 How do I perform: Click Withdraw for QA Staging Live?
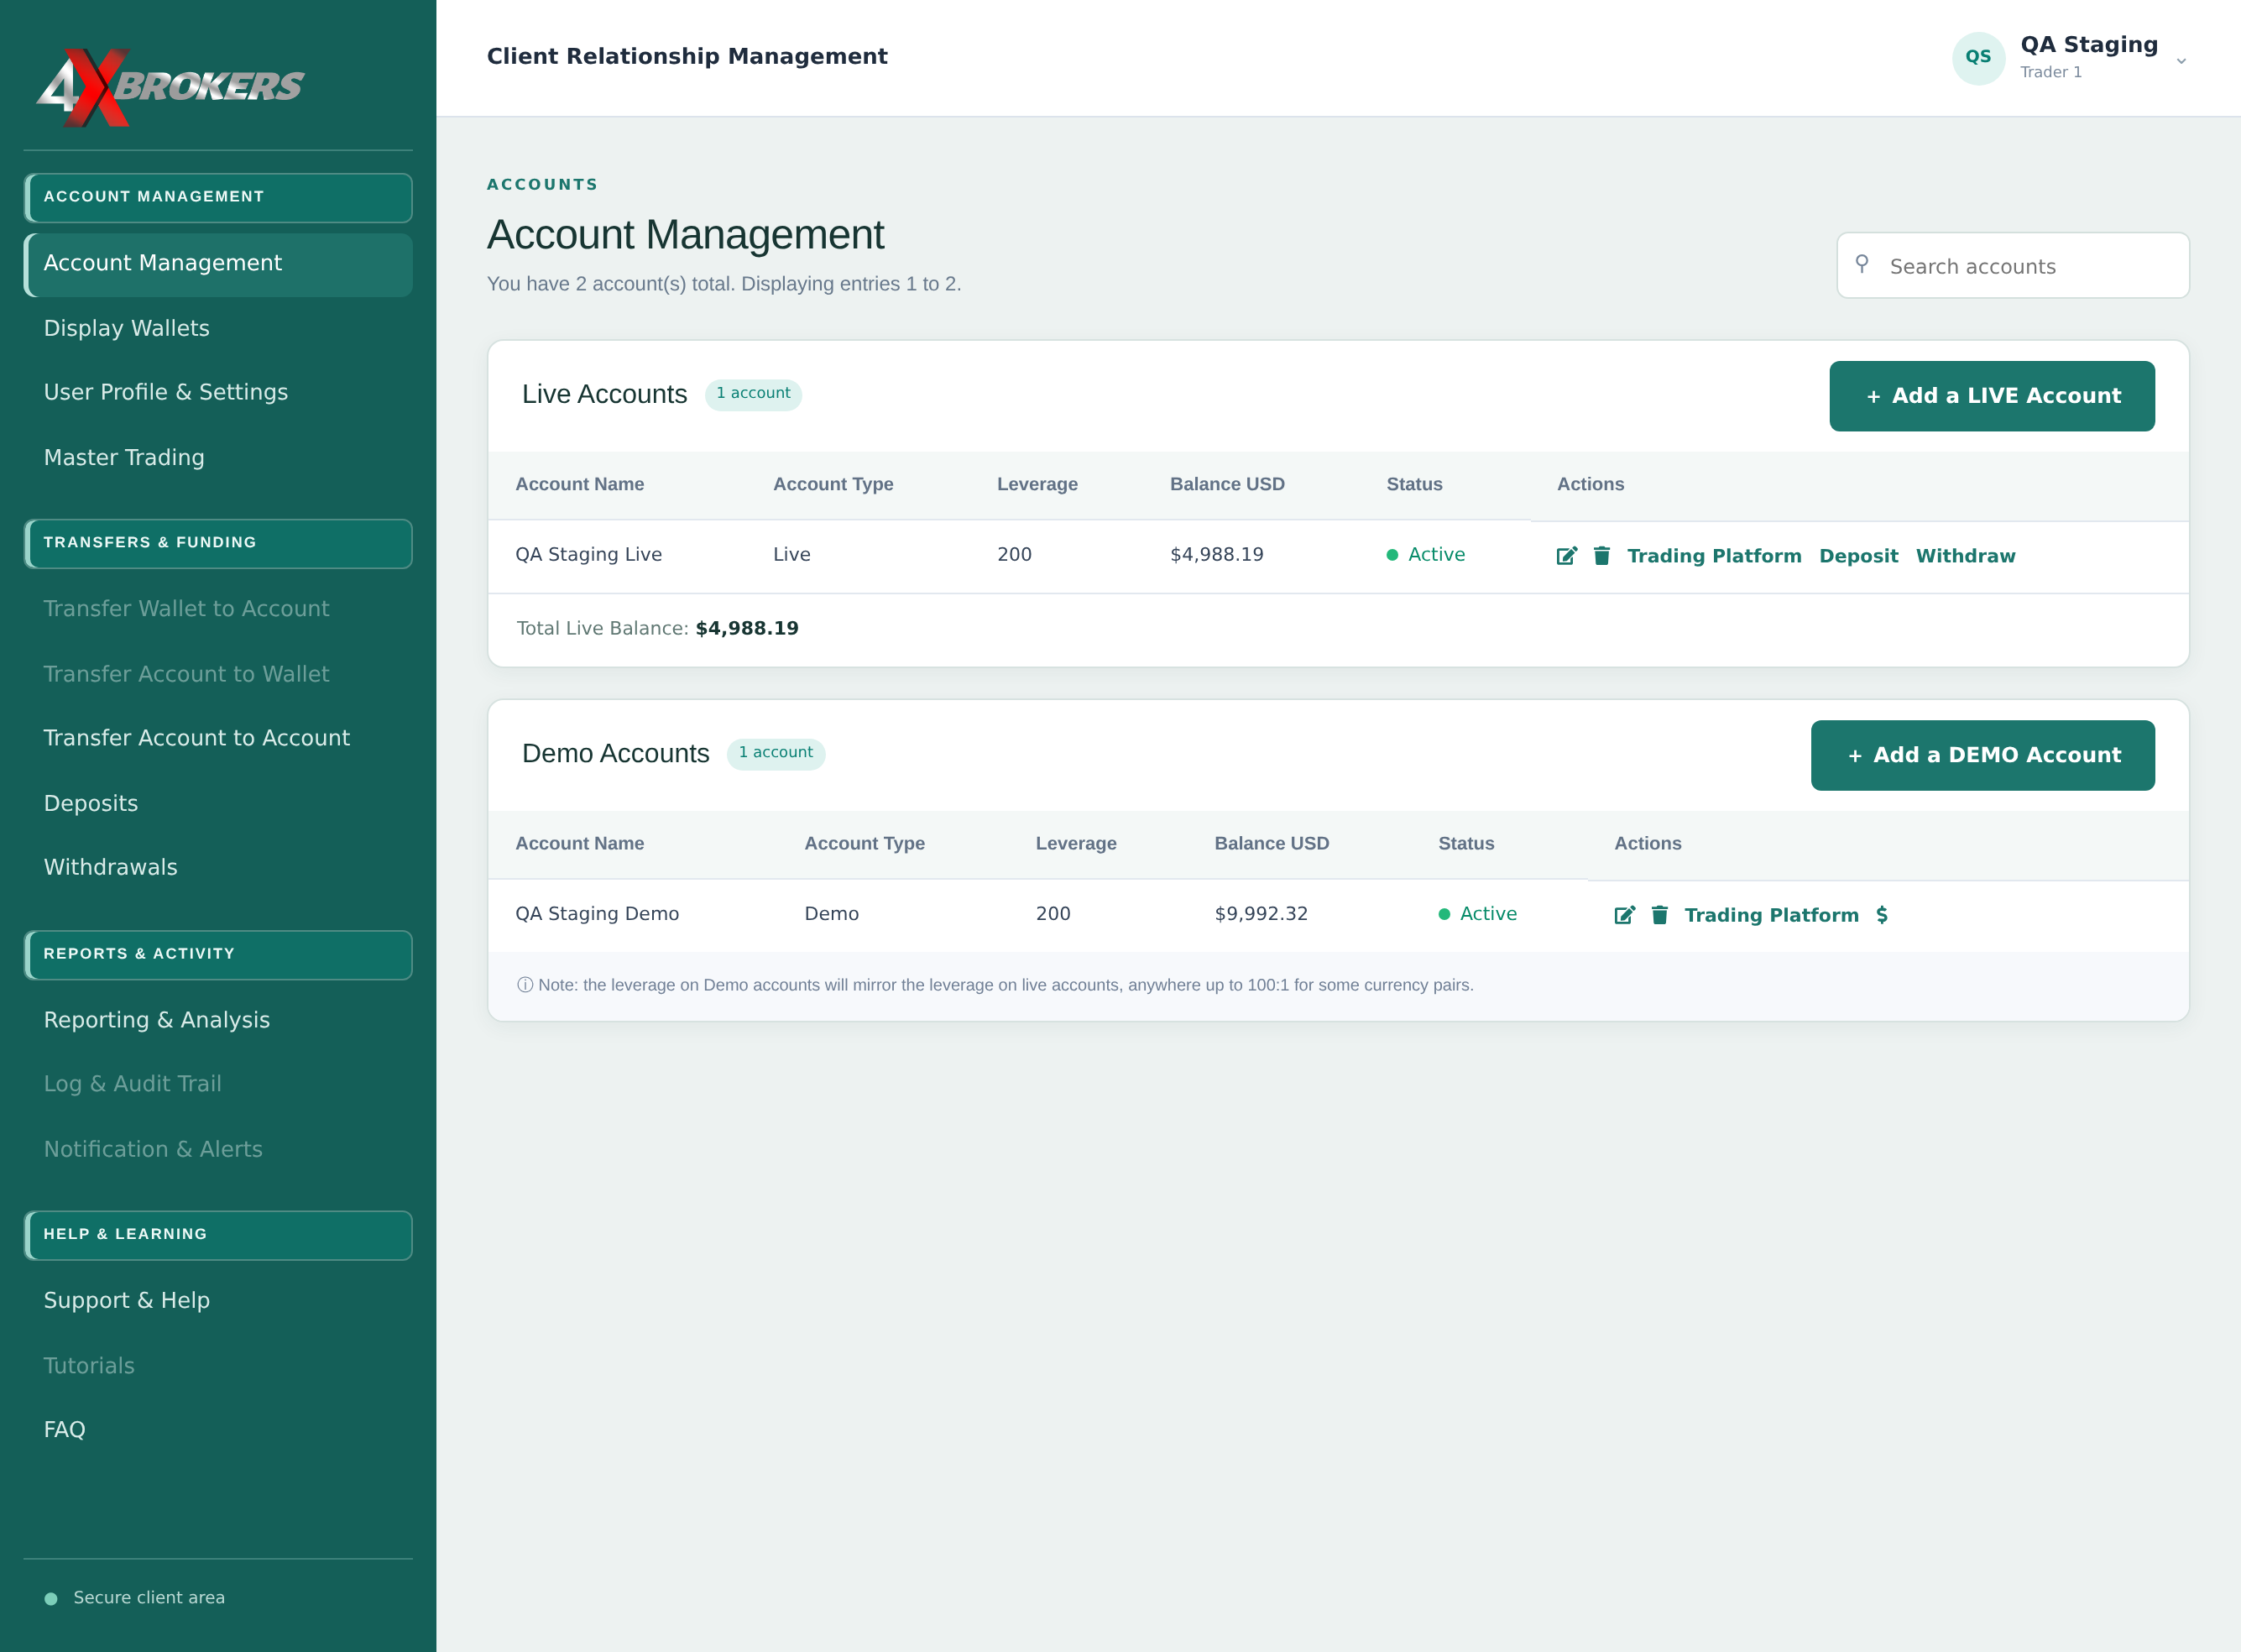point(1965,556)
